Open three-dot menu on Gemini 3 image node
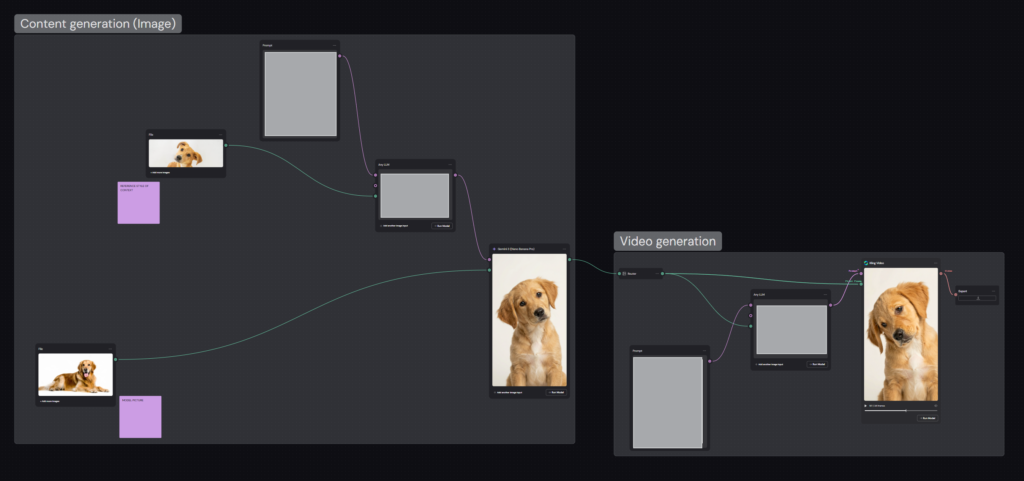Viewport: 1024px width, 481px height. (563, 248)
